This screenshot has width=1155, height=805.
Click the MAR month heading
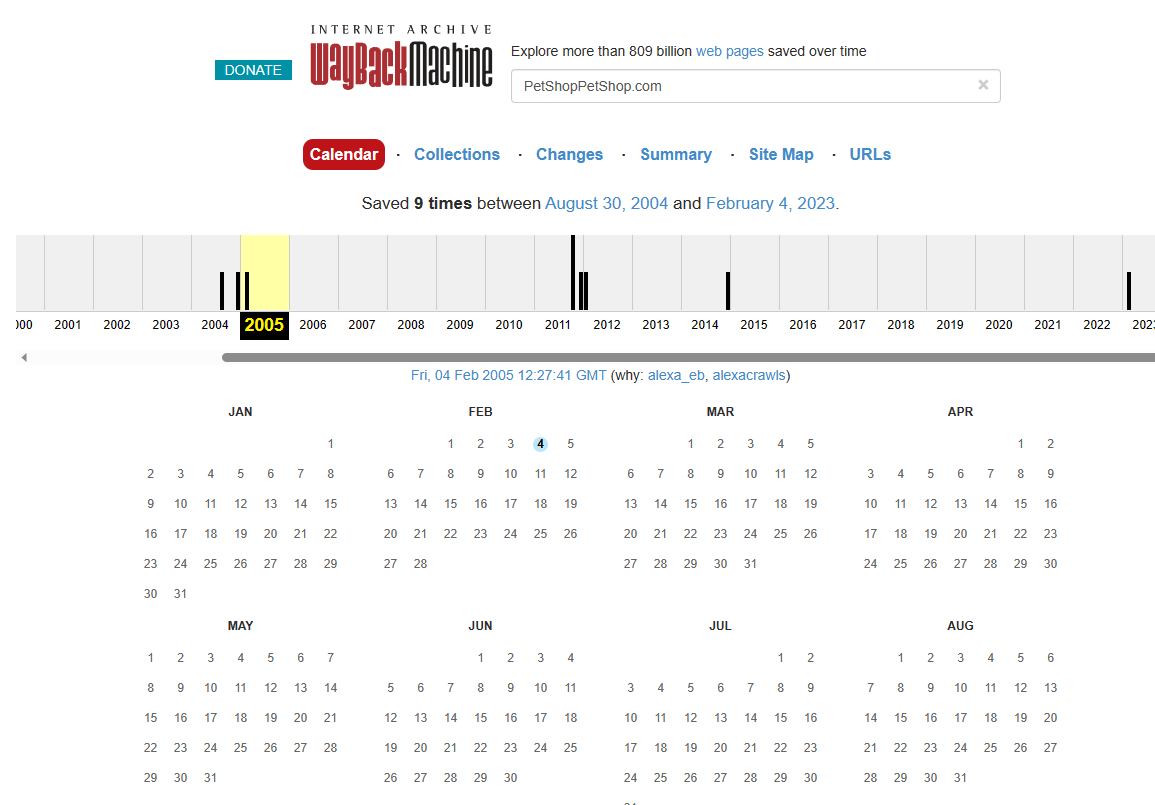(720, 412)
